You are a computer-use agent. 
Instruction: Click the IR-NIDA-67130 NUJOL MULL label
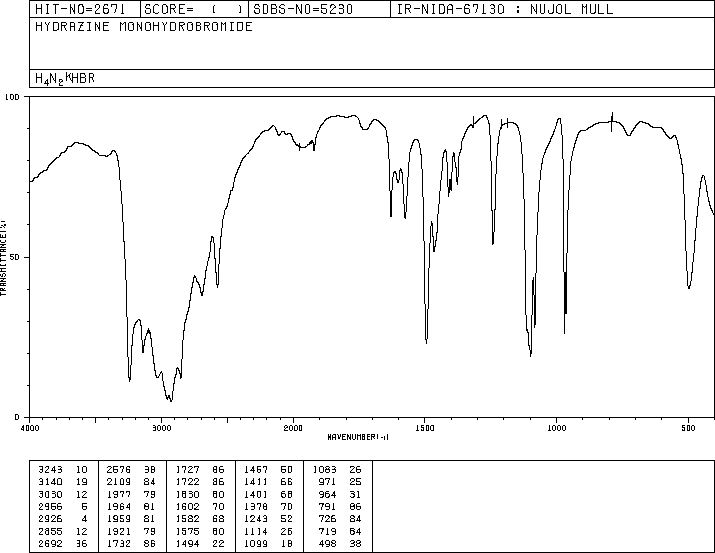tap(505, 9)
